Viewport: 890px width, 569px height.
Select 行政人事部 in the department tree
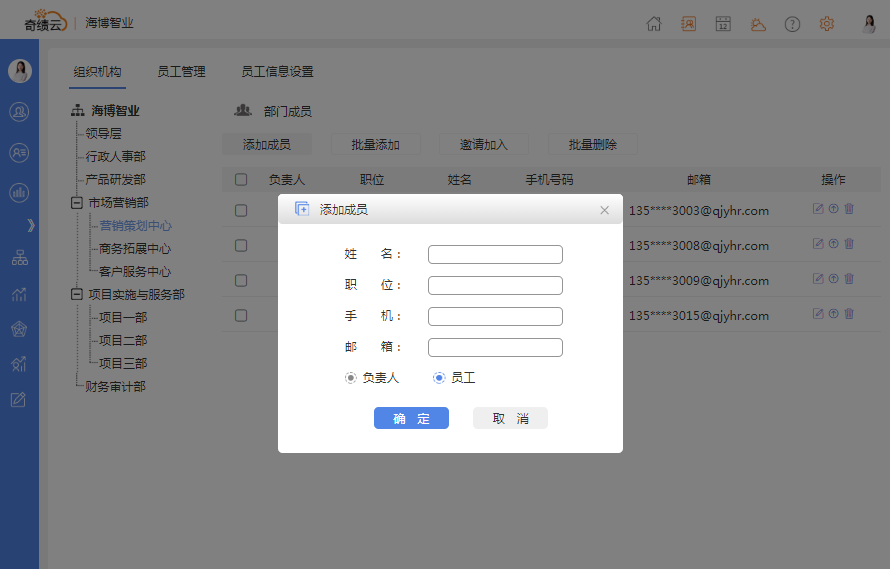coord(115,157)
